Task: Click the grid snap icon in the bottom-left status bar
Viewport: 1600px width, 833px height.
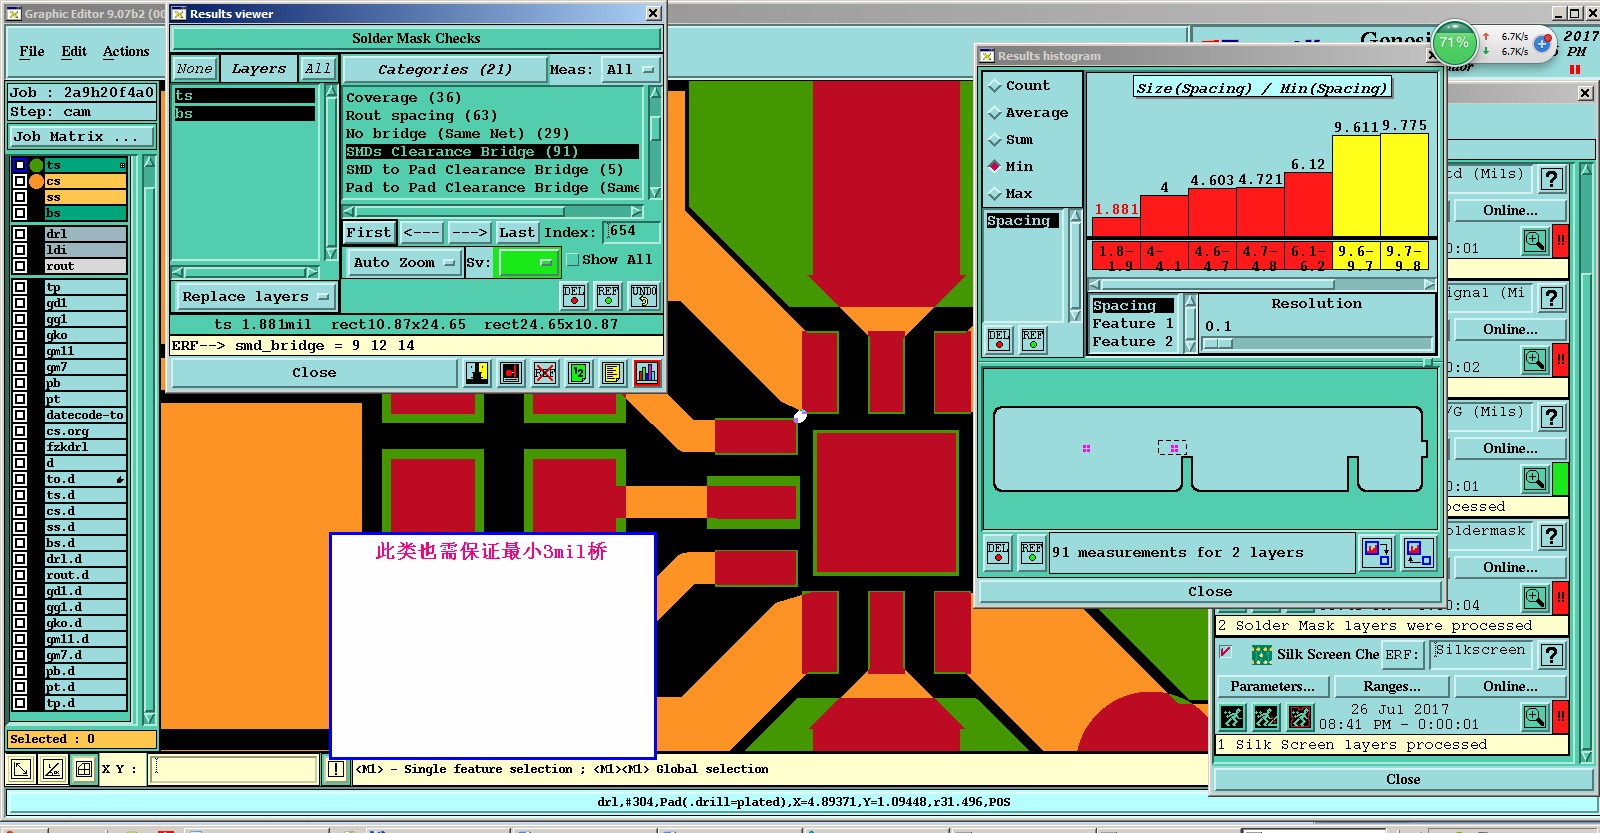Action: (x=84, y=769)
